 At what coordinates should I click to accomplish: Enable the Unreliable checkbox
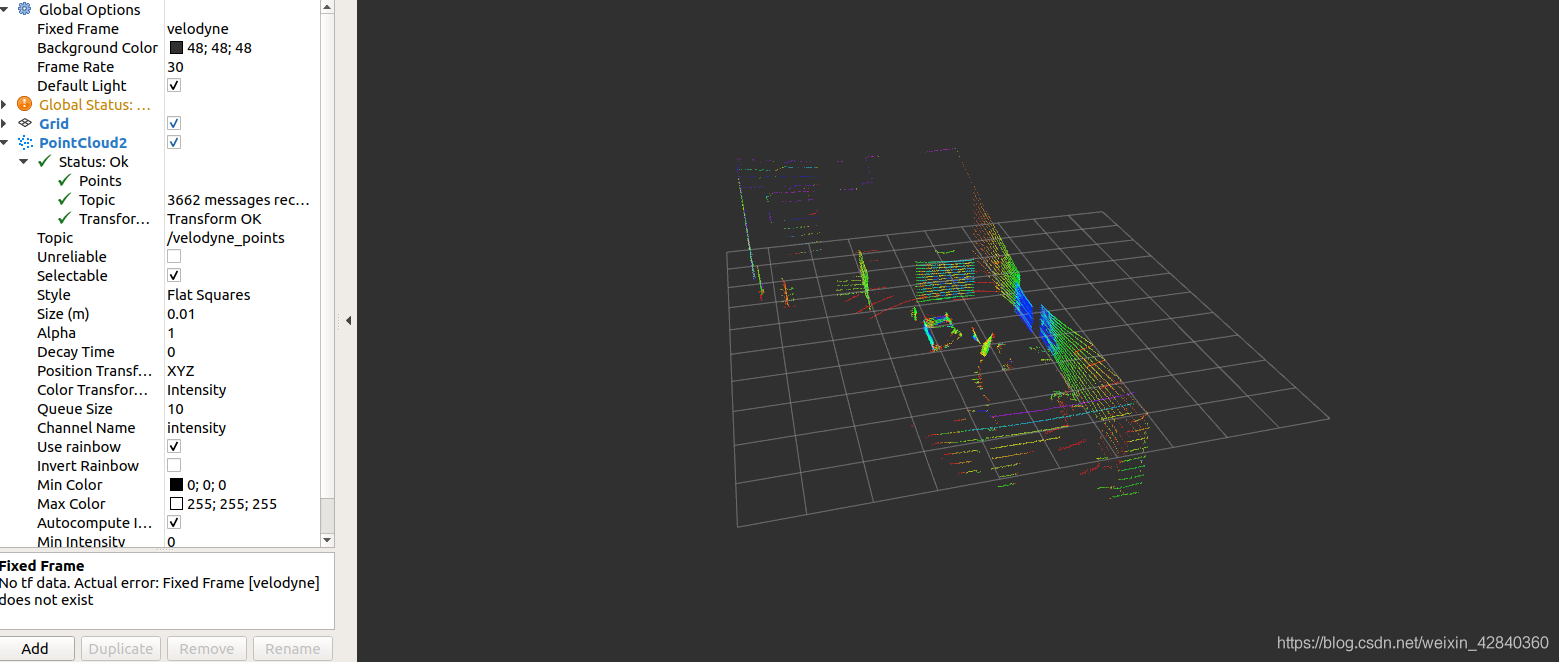[173, 256]
